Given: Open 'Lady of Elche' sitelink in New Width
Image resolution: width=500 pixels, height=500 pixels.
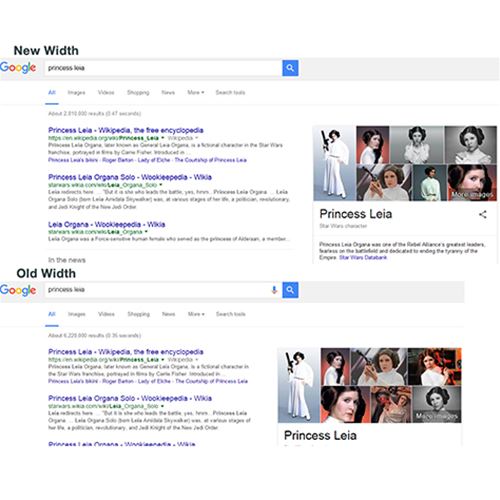Looking at the screenshot, I should pos(154,160).
